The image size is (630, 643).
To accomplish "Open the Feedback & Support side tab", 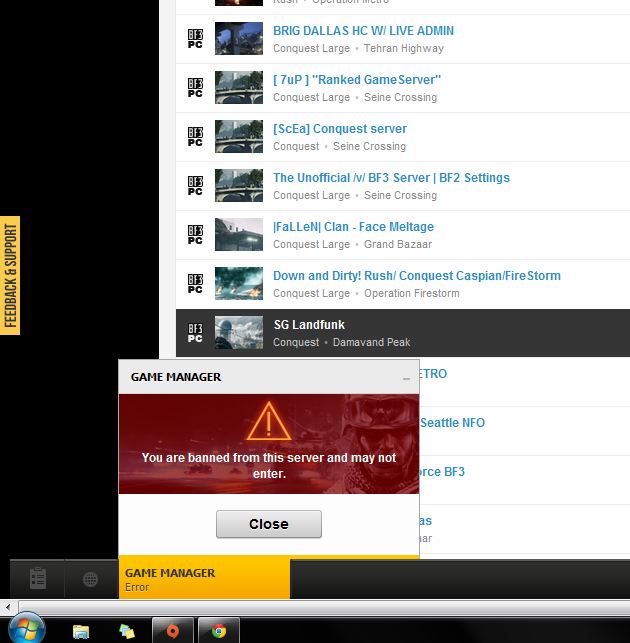I will pos(10,275).
